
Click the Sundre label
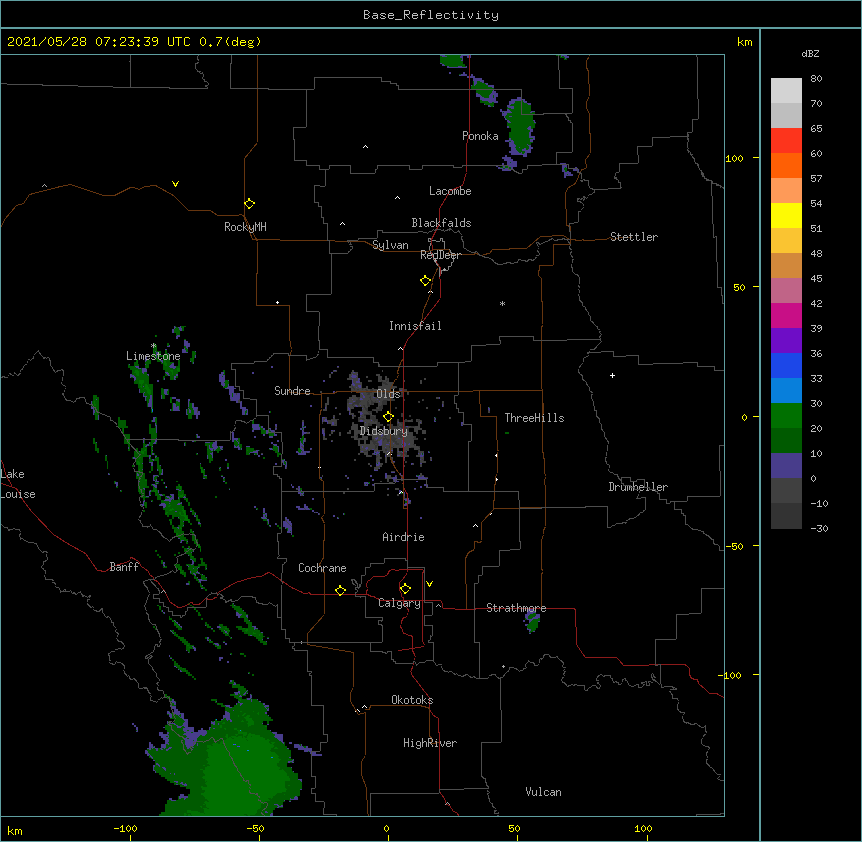point(292,391)
